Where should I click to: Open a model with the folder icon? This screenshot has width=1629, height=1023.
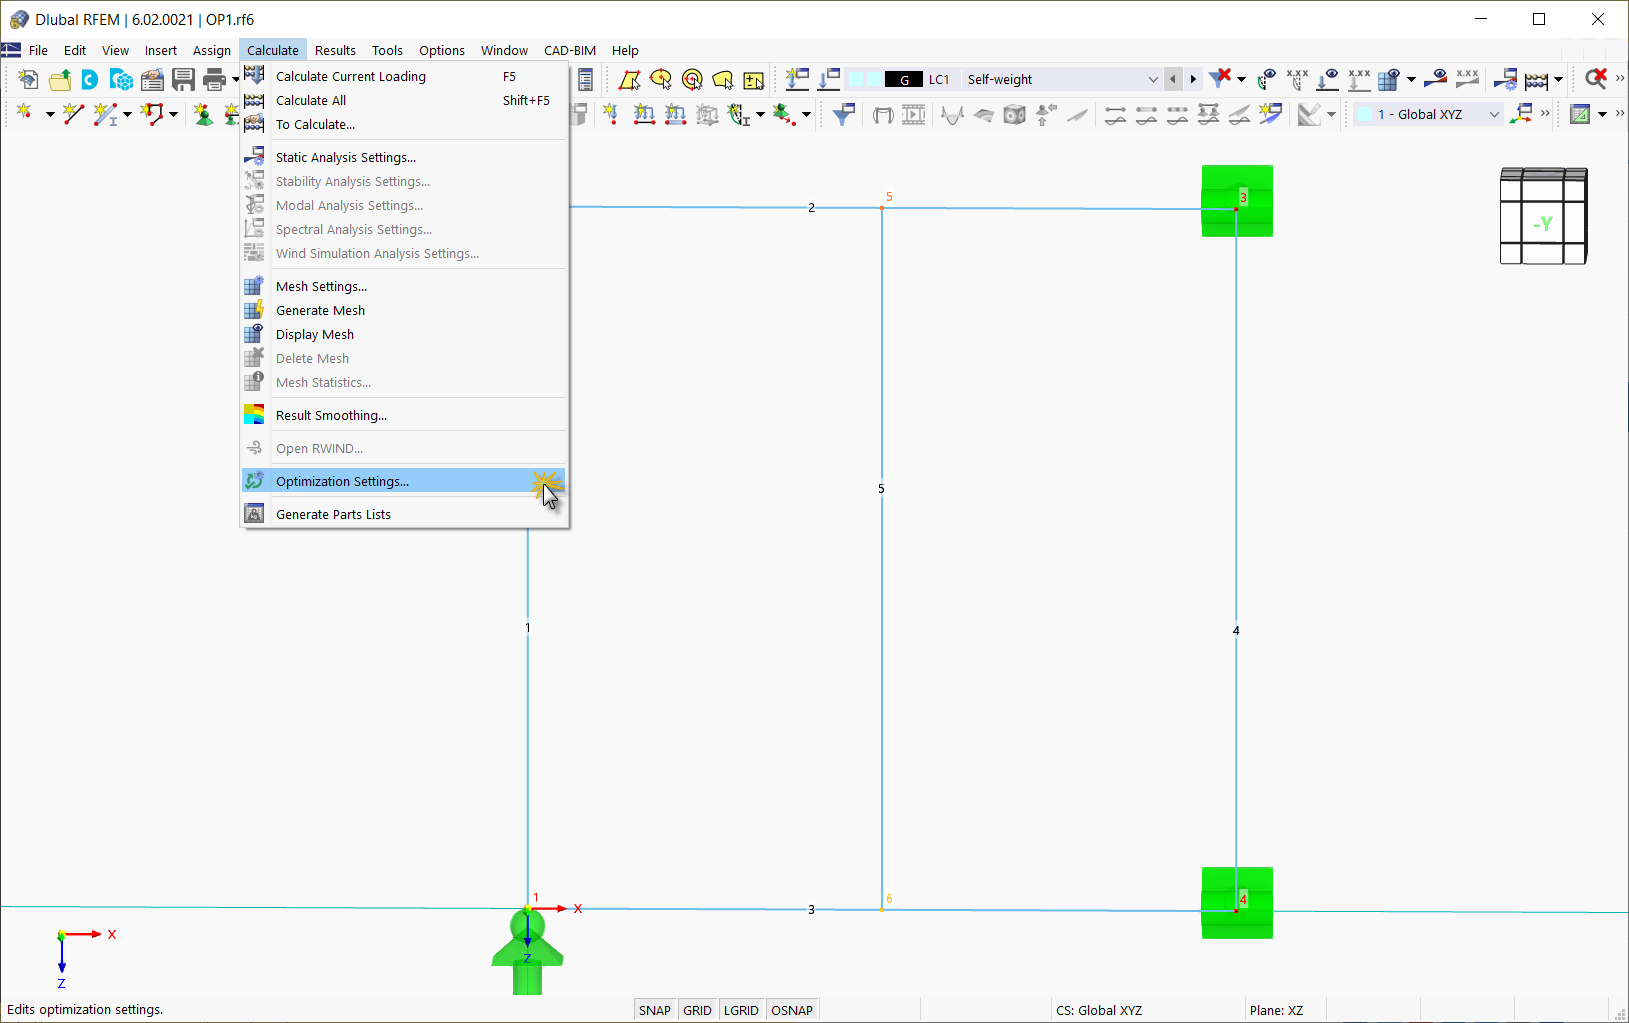click(59, 79)
